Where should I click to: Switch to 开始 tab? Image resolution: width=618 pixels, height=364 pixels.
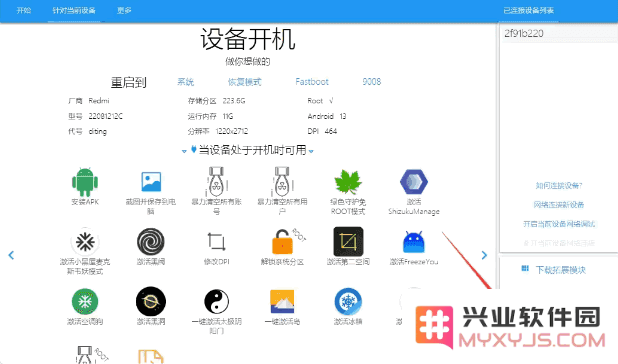(x=24, y=11)
